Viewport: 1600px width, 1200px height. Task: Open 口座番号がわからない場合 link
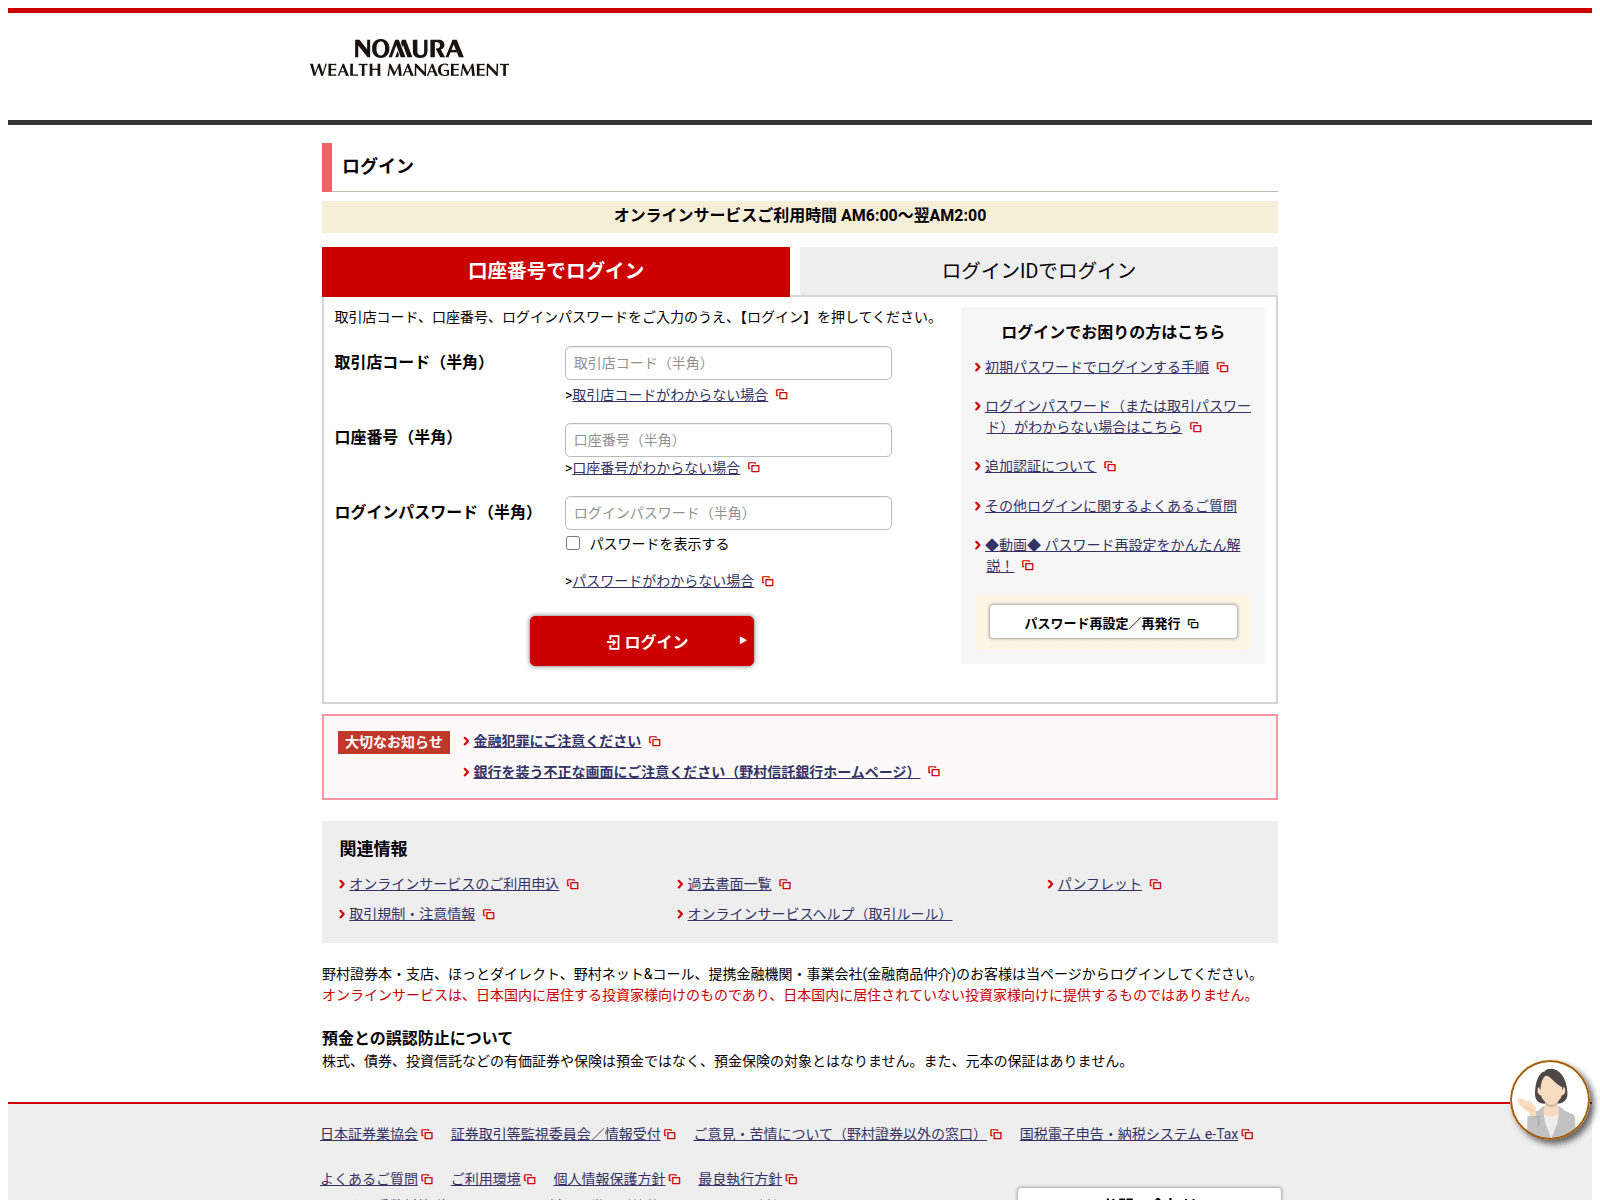tap(656, 468)
